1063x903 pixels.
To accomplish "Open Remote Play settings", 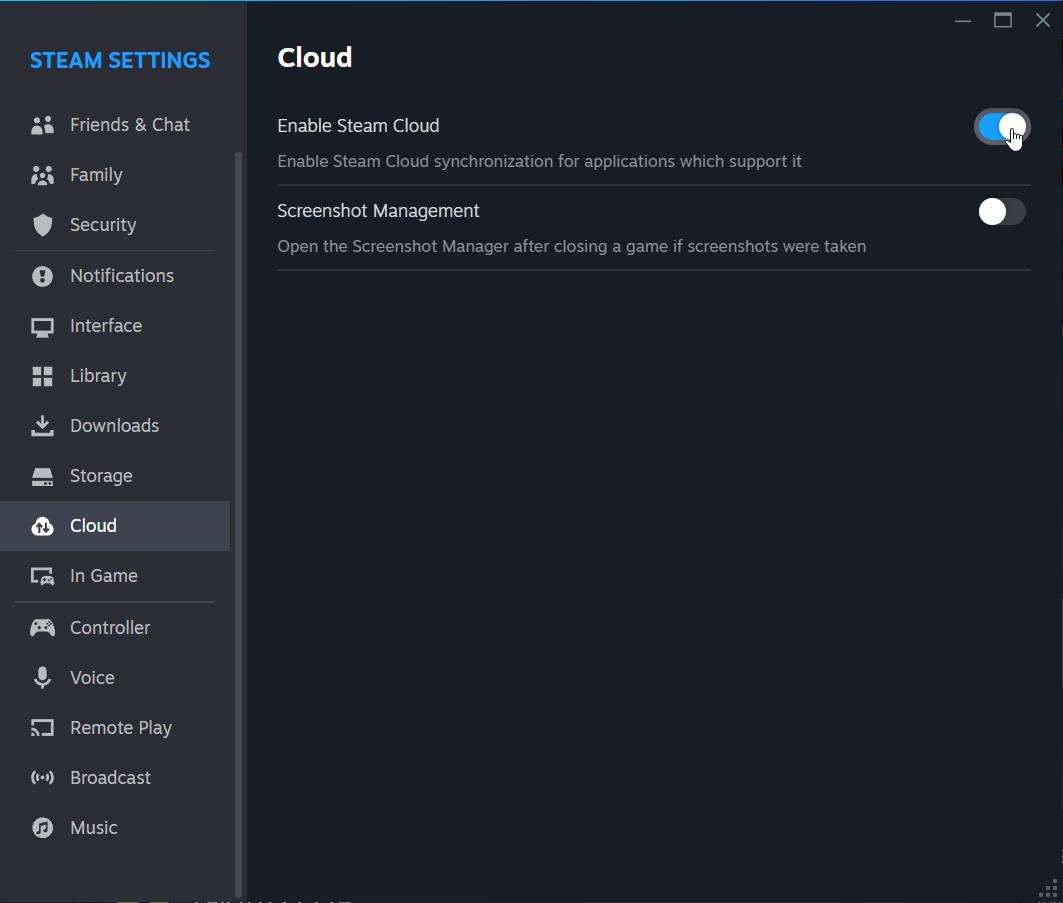I will coord(115,728).
